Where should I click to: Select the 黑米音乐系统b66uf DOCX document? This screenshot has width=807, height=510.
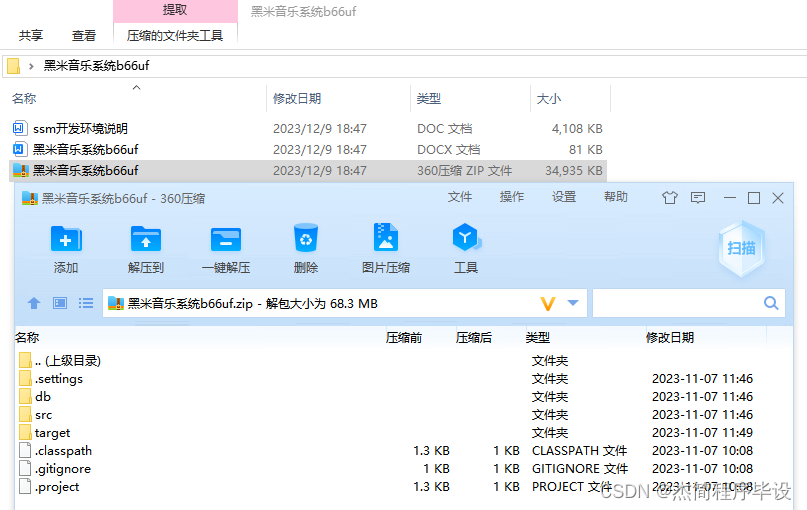tap(85, 150)
